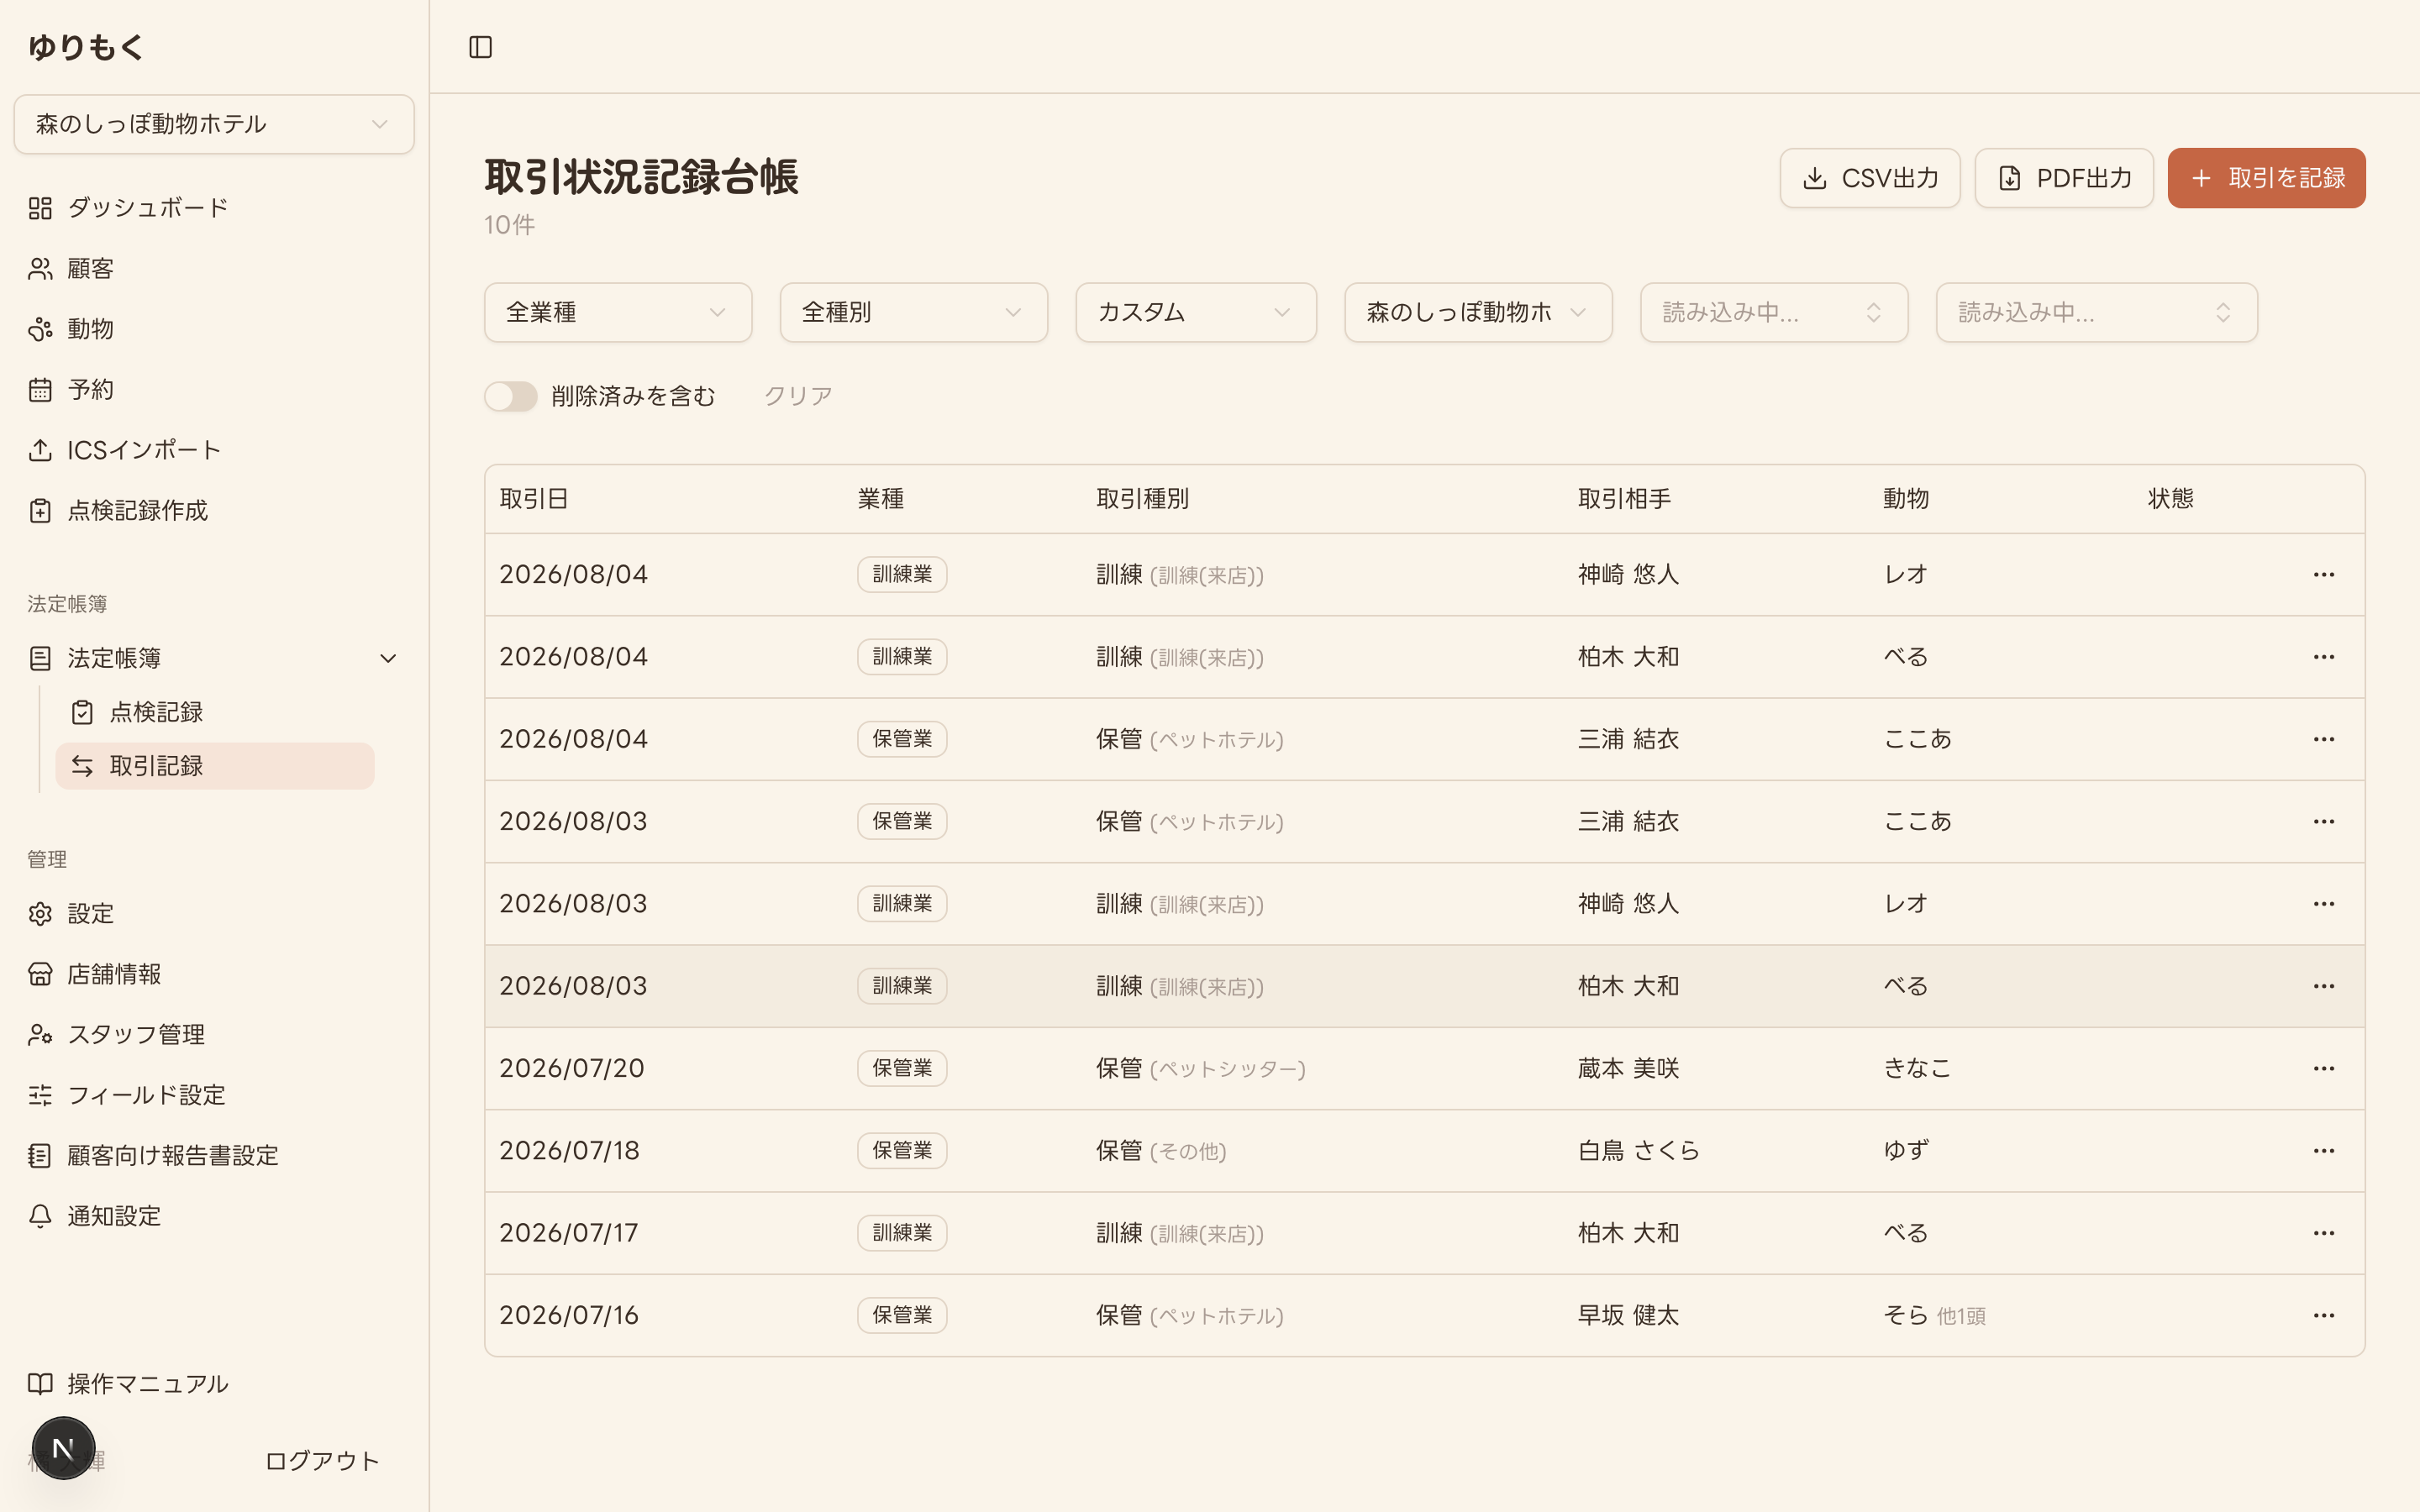Click the フィールド設定 sliders icon
This screenshot has height=1512, width=2420.
pyautogui.click(x=40, y=1095)
